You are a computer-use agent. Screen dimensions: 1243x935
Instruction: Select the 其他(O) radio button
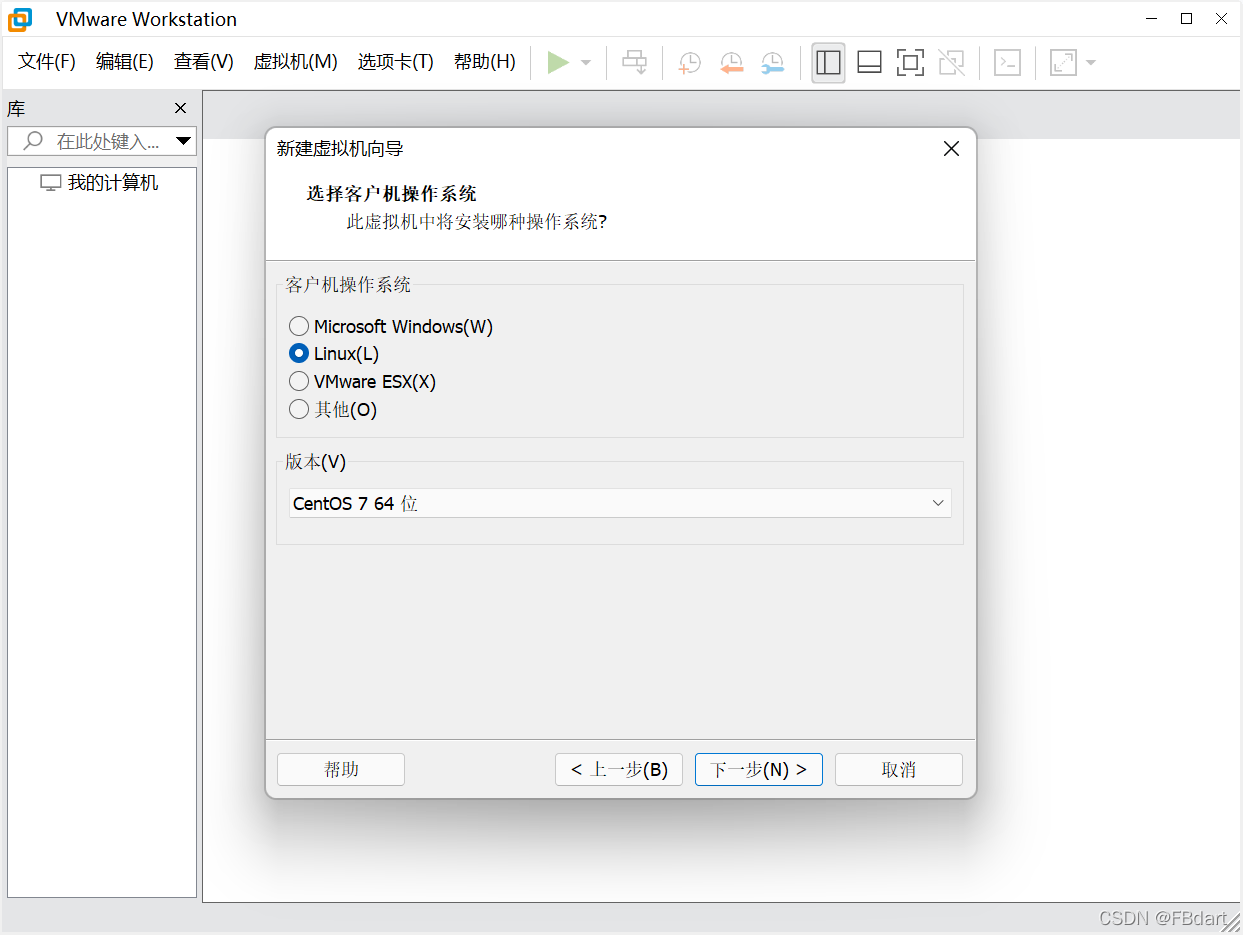[x=299, y=409]
